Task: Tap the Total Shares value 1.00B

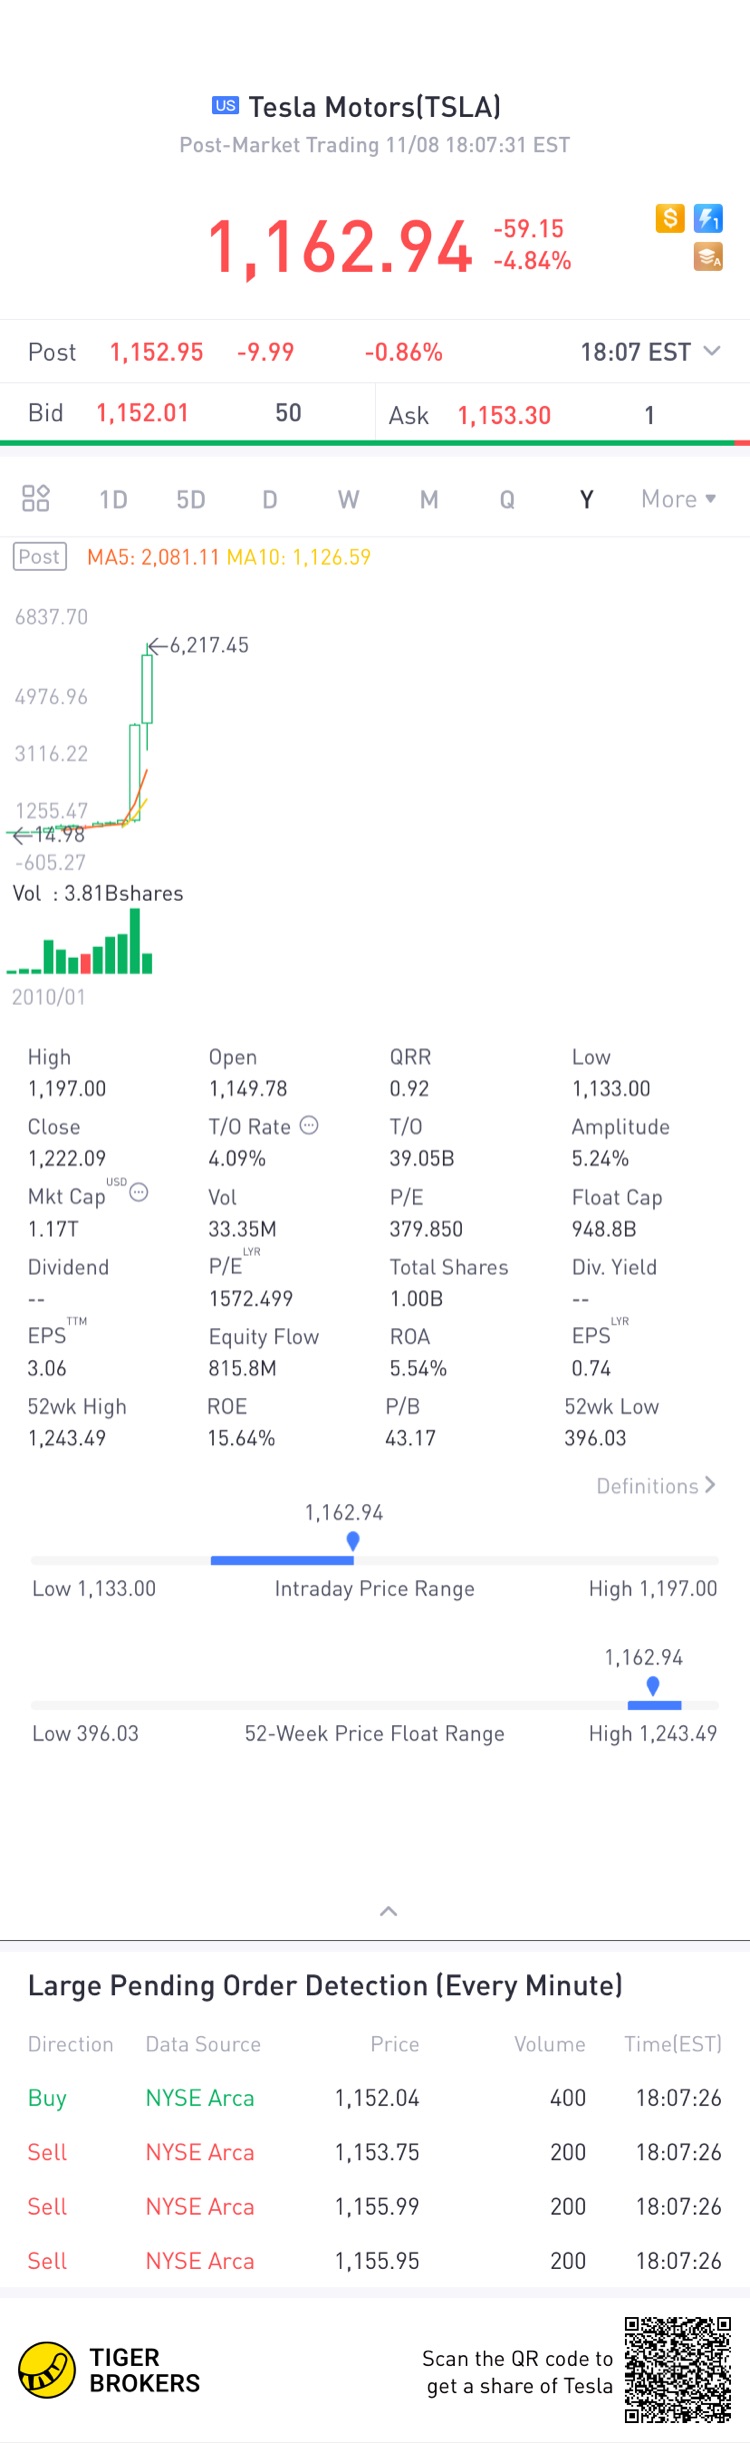Action: coord(416,1299)
